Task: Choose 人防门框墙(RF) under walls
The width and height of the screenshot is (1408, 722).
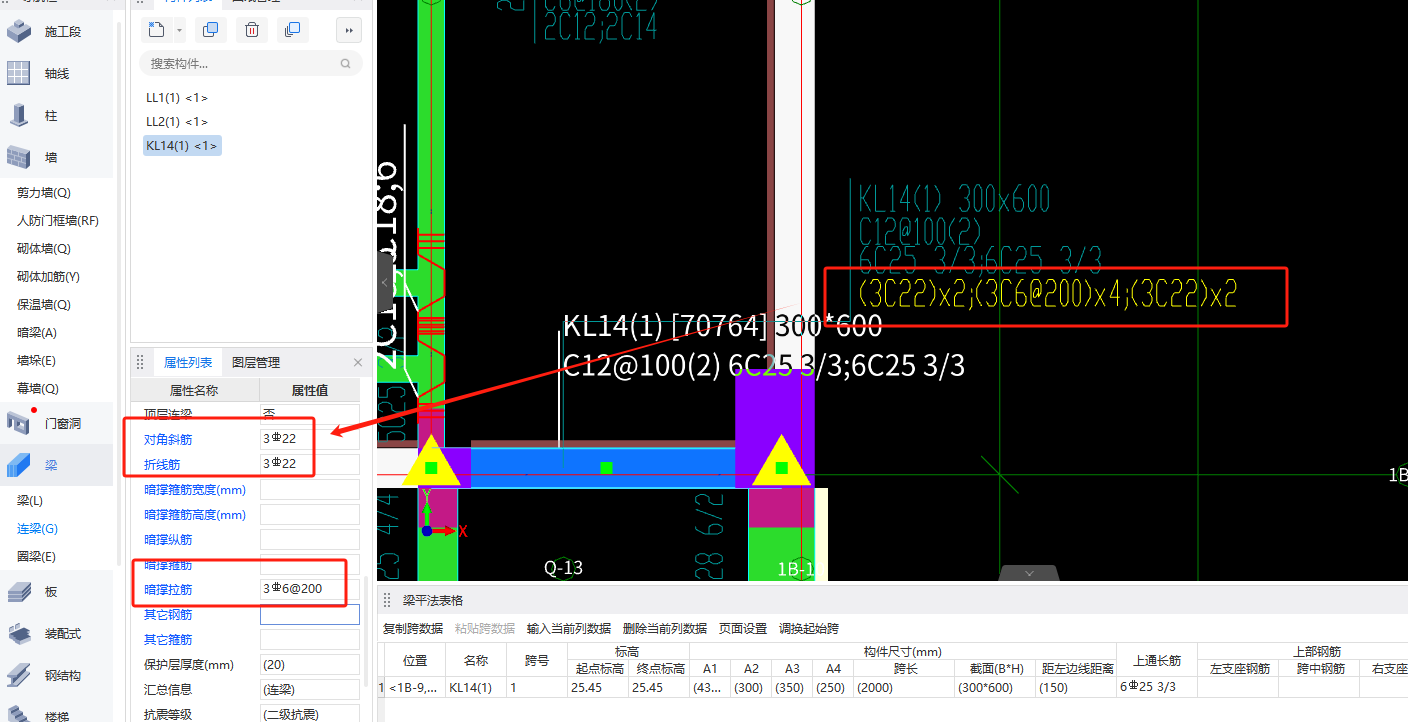Action: click(58, 221)
